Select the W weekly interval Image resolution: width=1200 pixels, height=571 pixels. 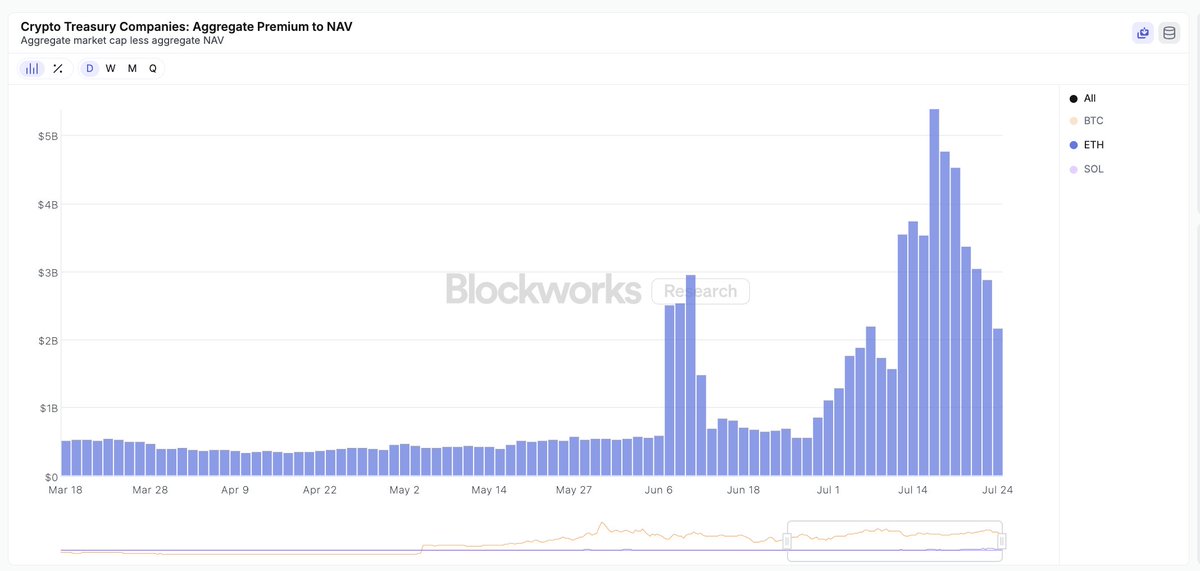click(111, 68)
